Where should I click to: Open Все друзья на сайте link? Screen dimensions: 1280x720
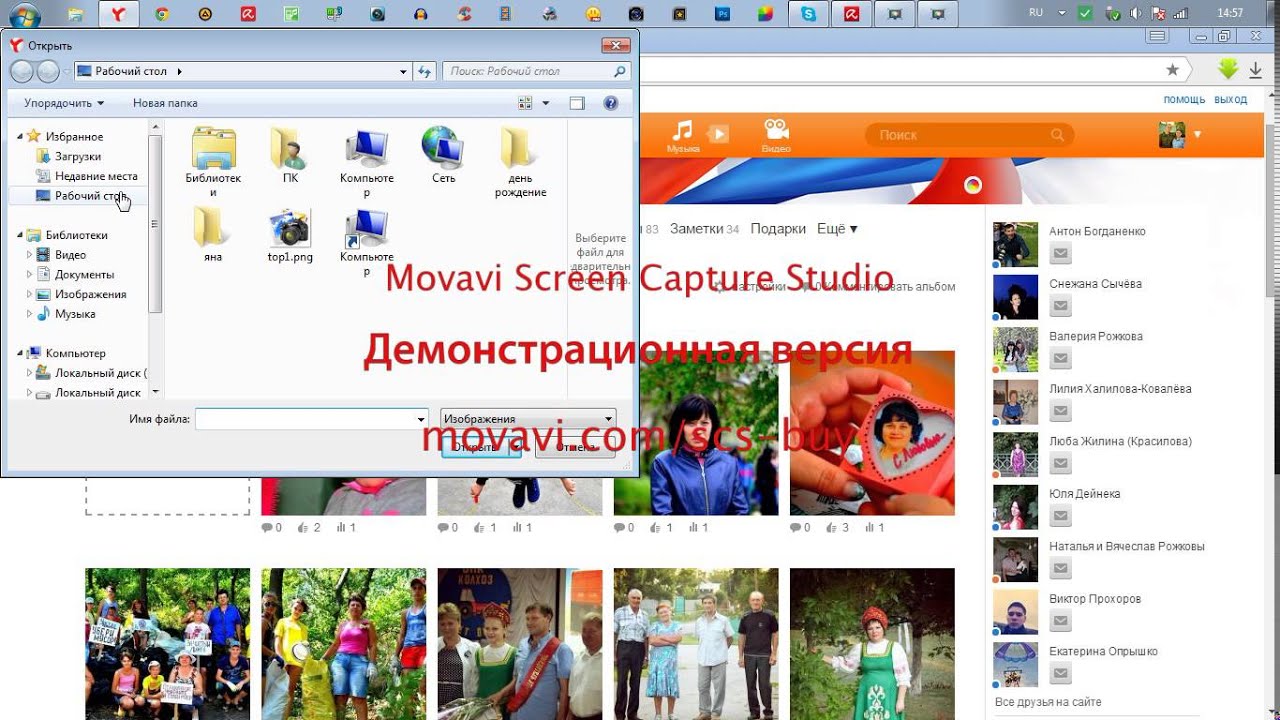coord(1048,702)
